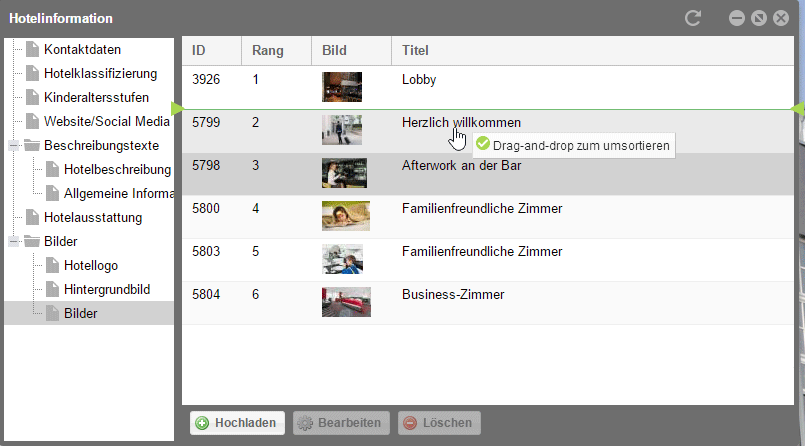This screenshot has width=805, height=446.
Task: Select the Business-Zimmer thumbnail image
Action: click(346, 302)
